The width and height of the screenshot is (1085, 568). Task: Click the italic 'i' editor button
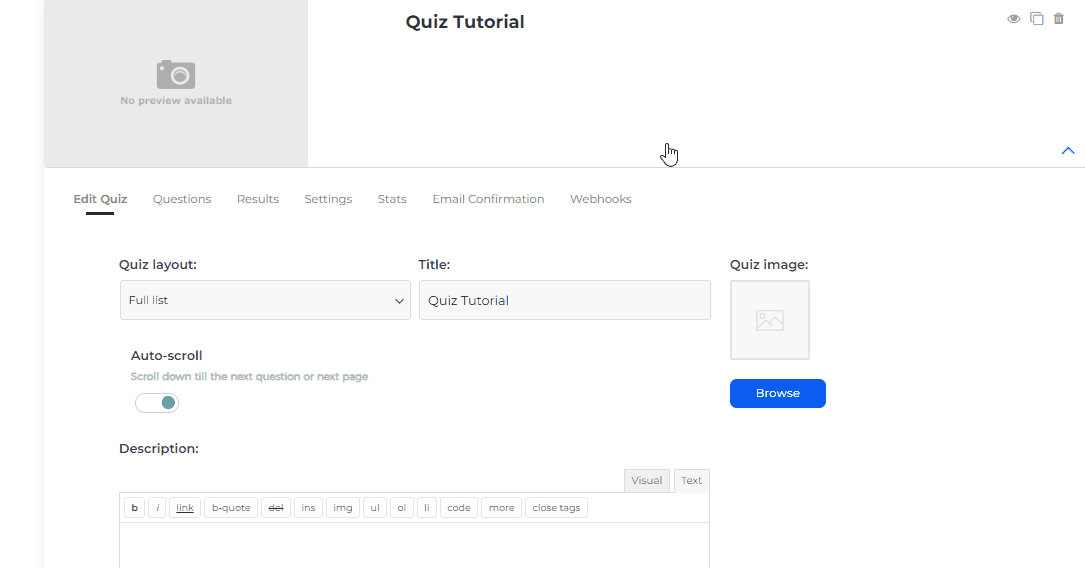pos(157,508)
